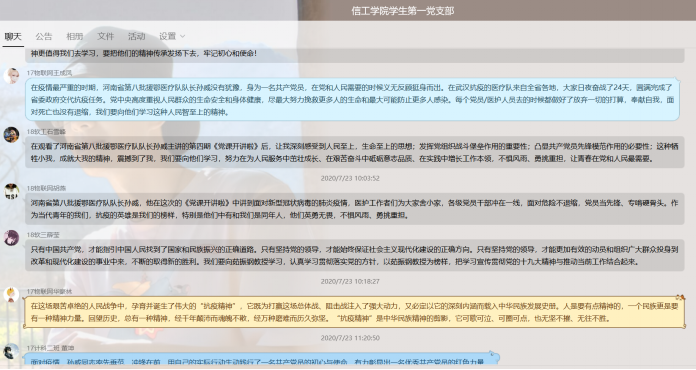Open avatar of sender 17物联网王成风
Image resolution: width=696 pixels, height=370 pixels.
click(11, 75)
